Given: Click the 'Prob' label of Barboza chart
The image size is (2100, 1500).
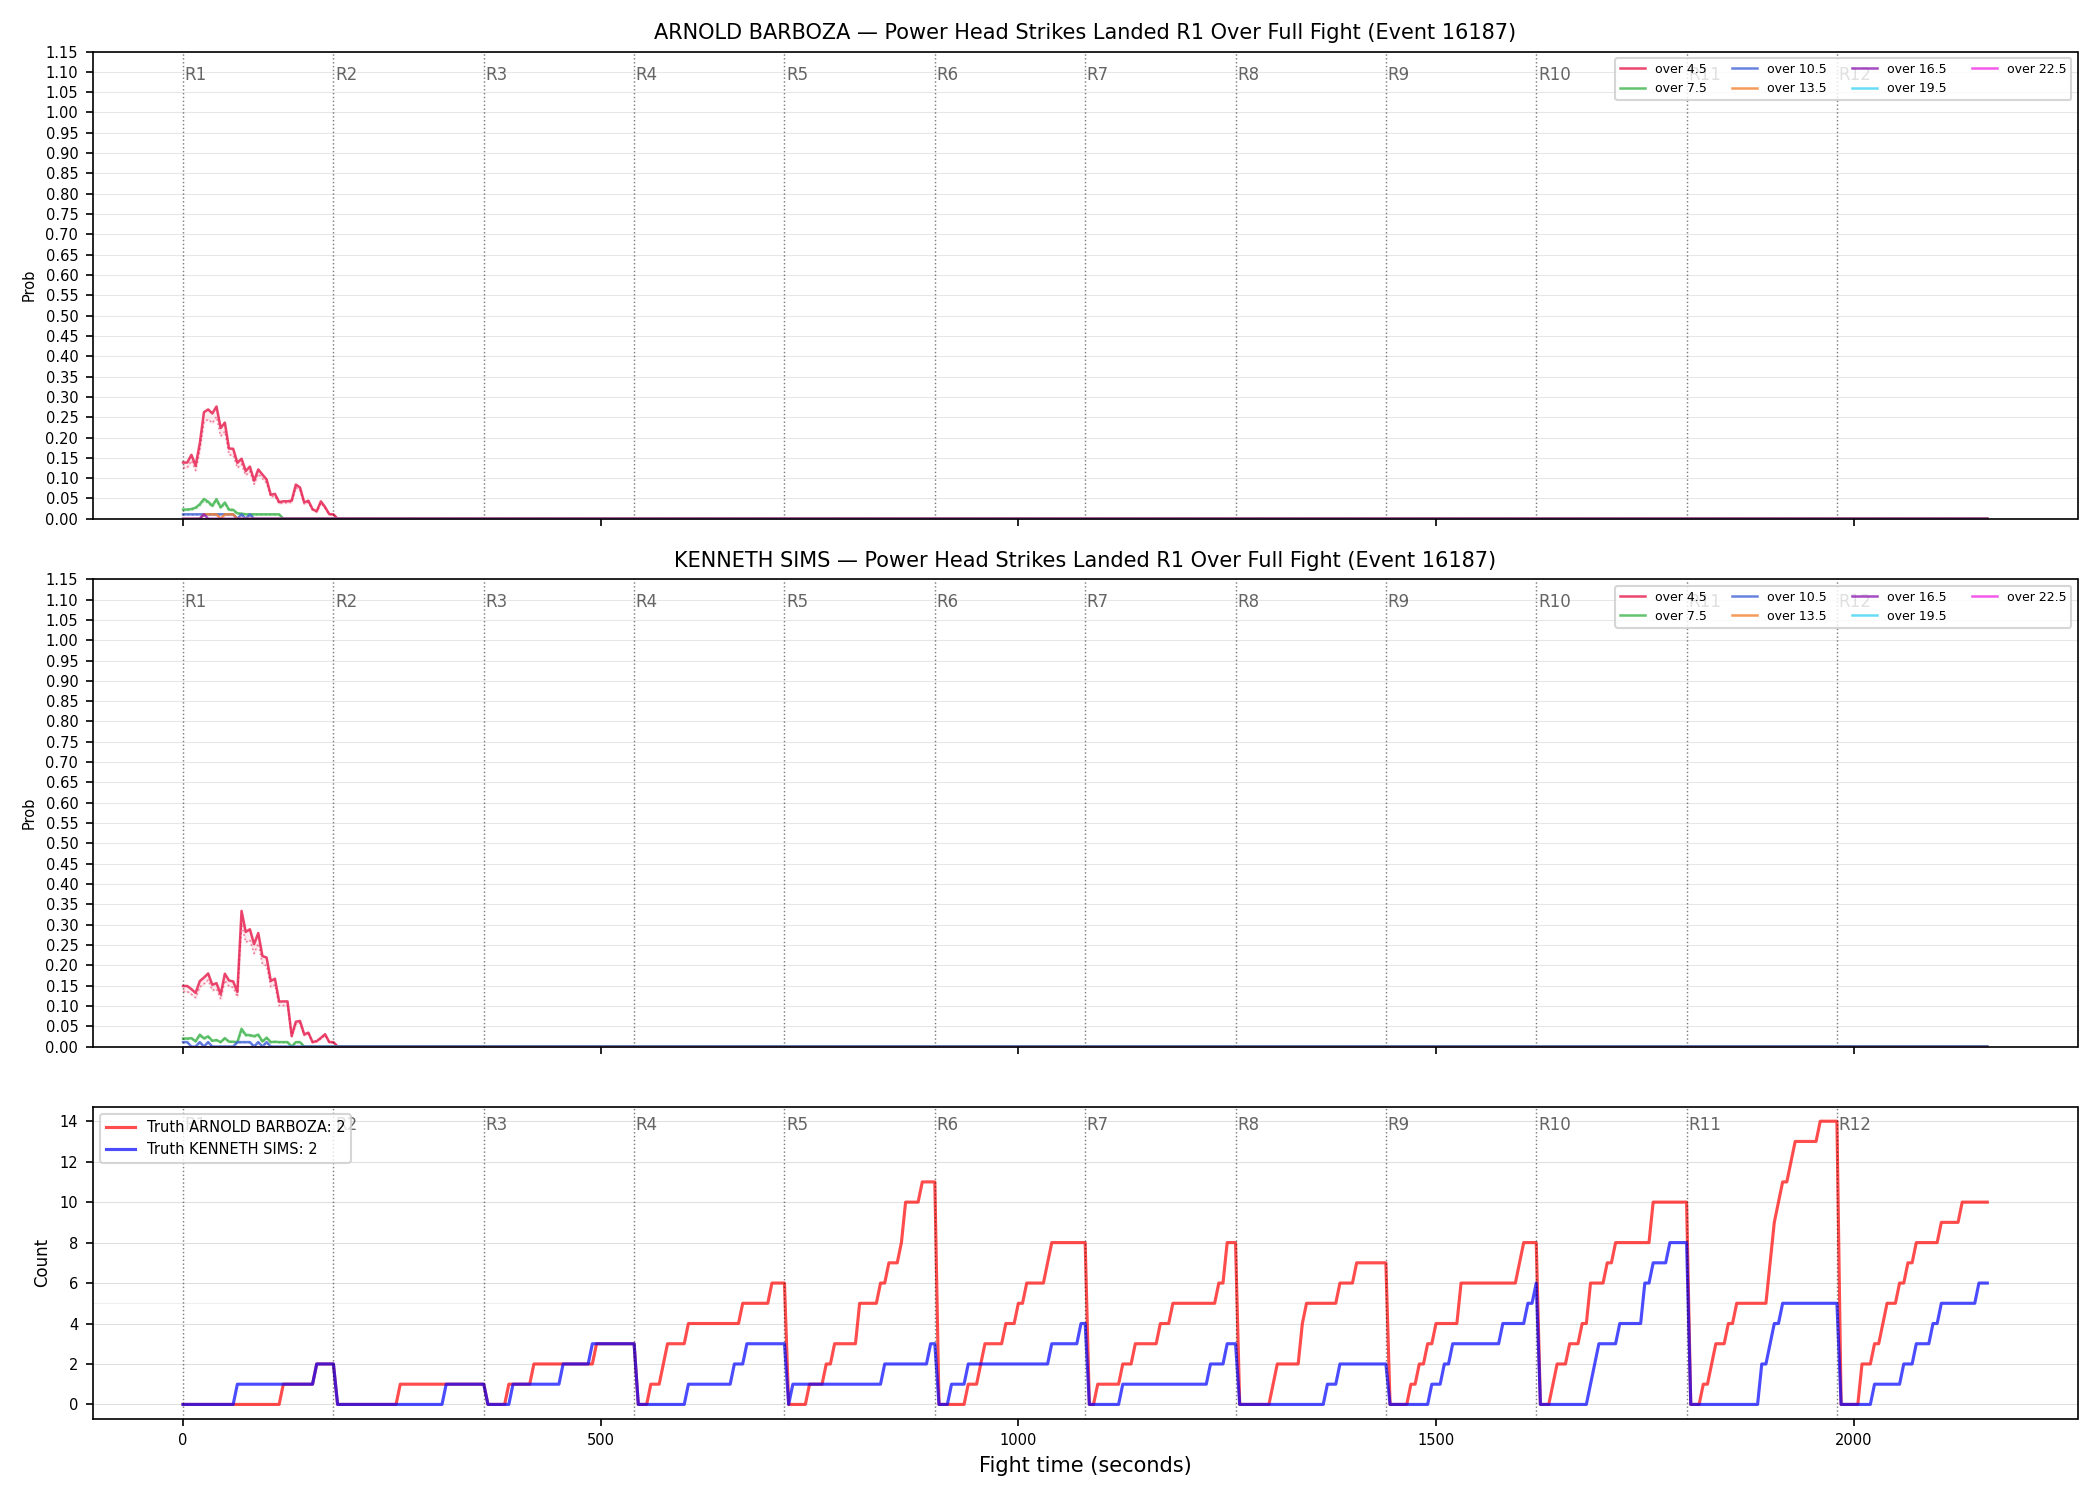Looking at the screenshot, I should [x=29, y=286].
